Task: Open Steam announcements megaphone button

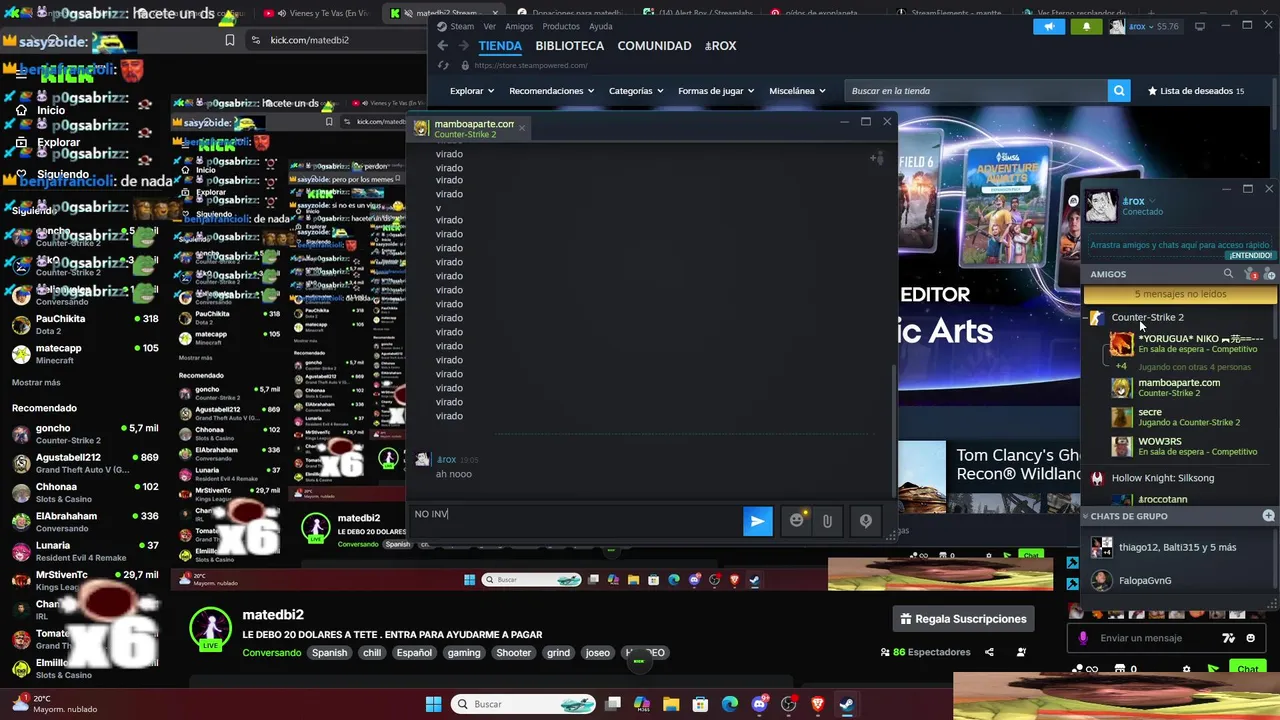Action: click(1049, 26)
